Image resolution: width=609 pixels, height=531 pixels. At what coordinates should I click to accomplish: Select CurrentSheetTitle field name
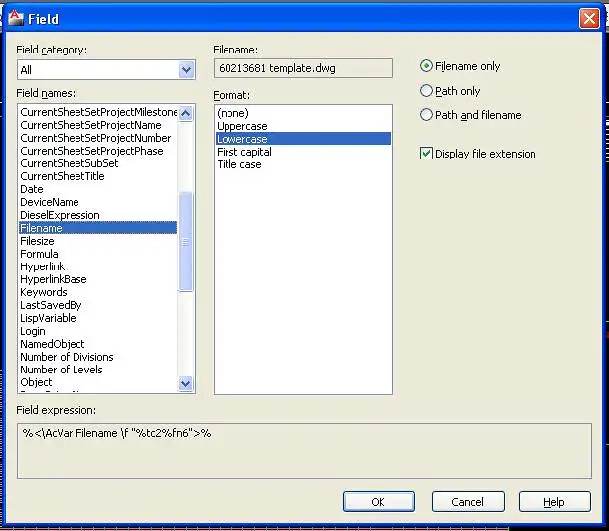pos(98,176)
